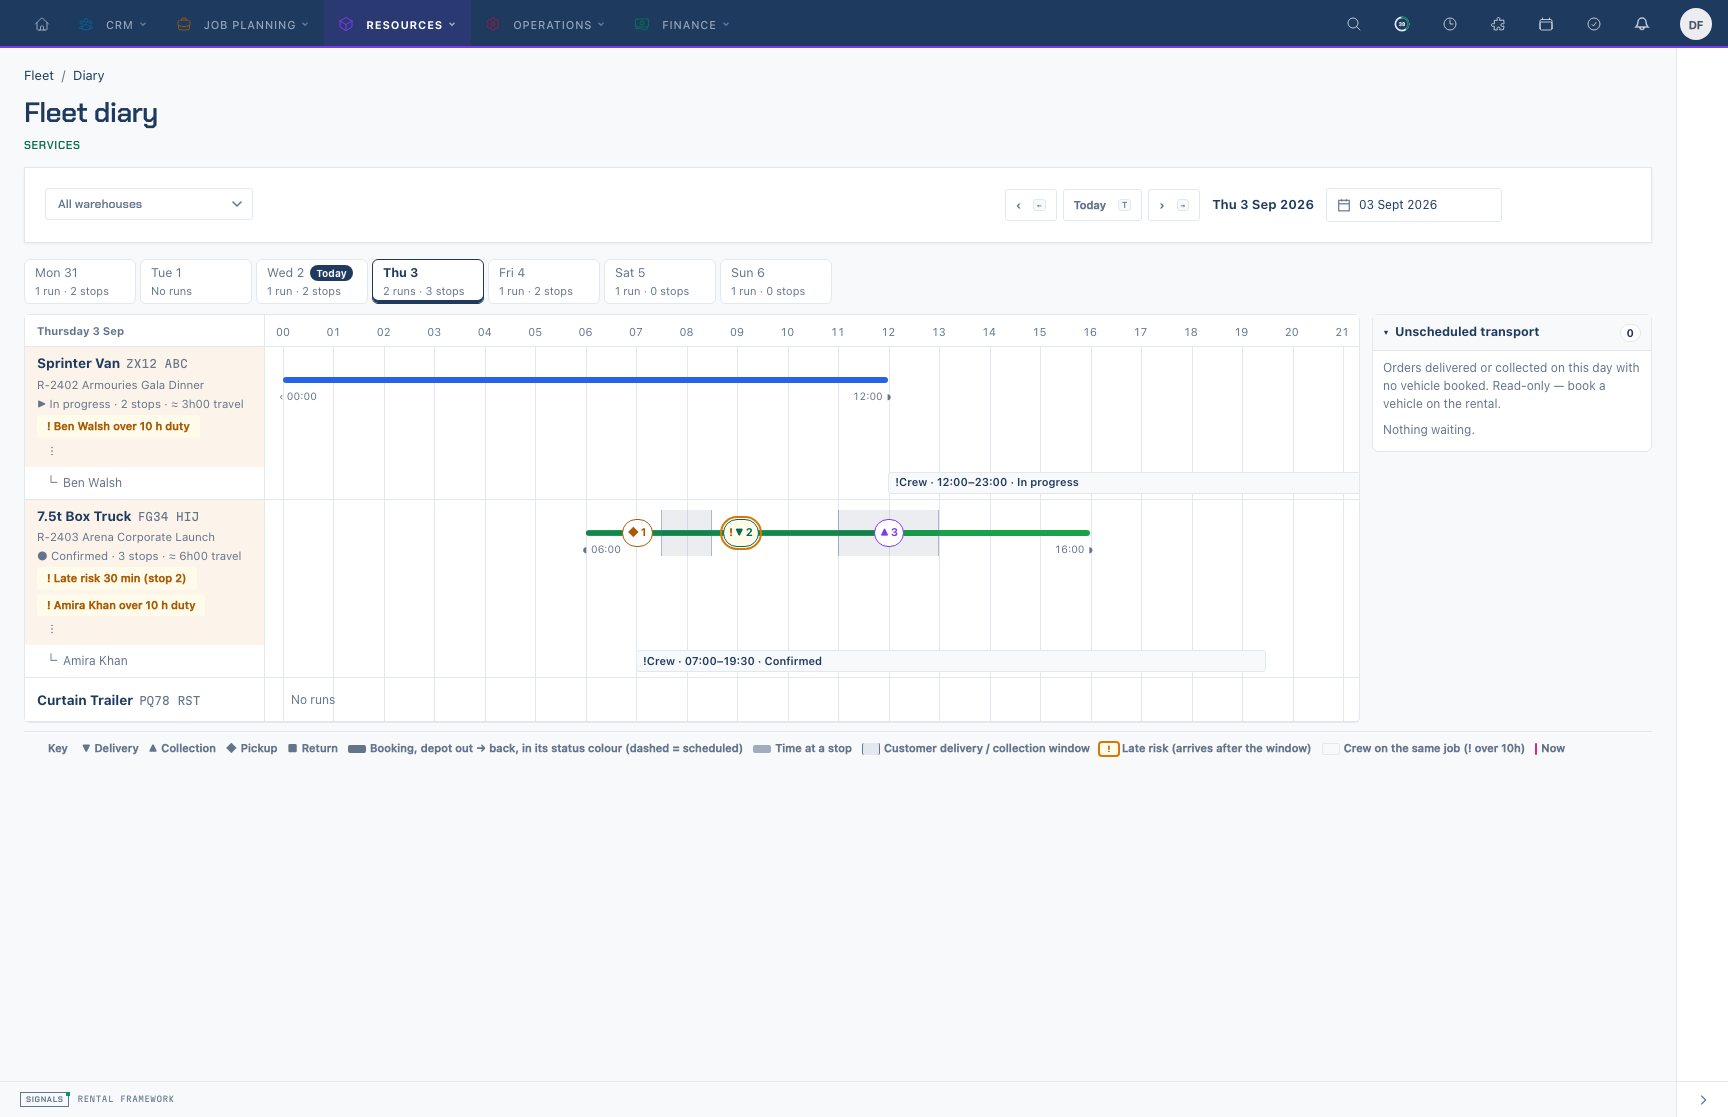Open the checkmark tasks icon
The image size is (1728, 1117).
[x=1594, y=24]
